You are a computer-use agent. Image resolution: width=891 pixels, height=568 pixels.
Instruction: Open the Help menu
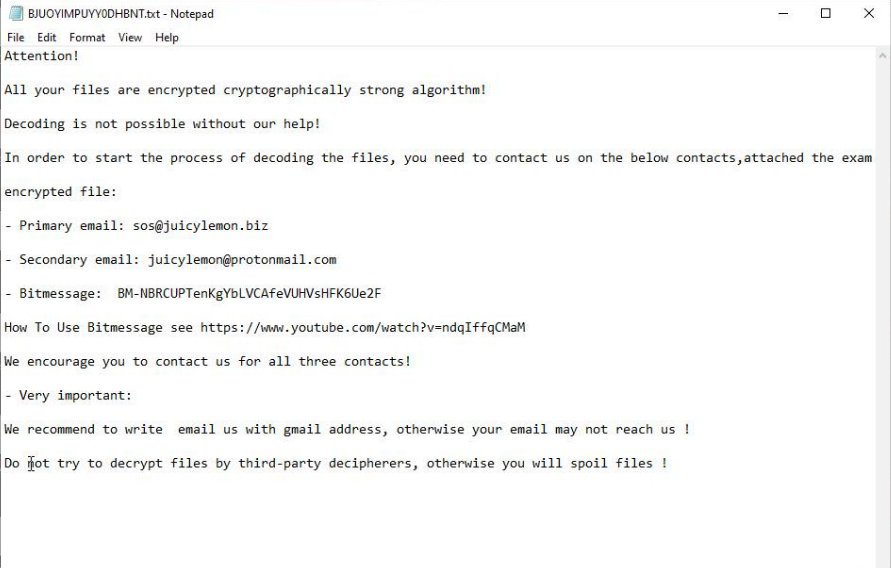coord(167,37)
